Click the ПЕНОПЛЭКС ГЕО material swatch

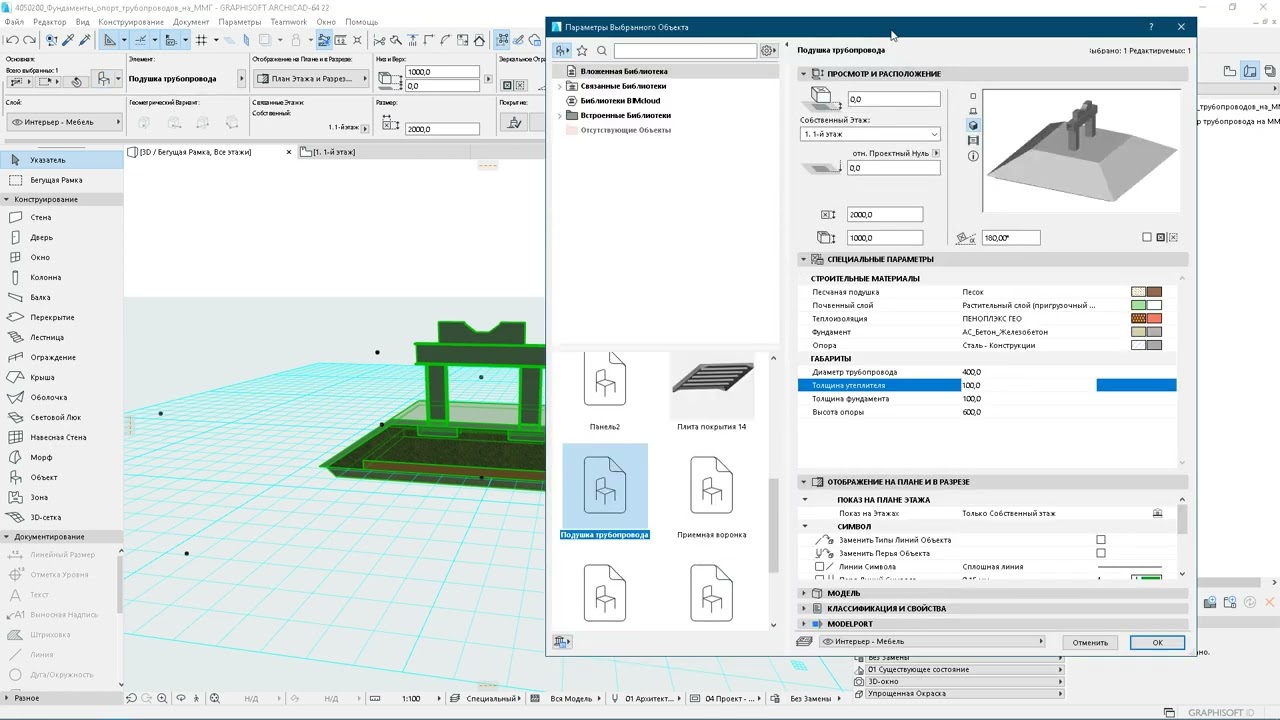tap(1146, 319)
